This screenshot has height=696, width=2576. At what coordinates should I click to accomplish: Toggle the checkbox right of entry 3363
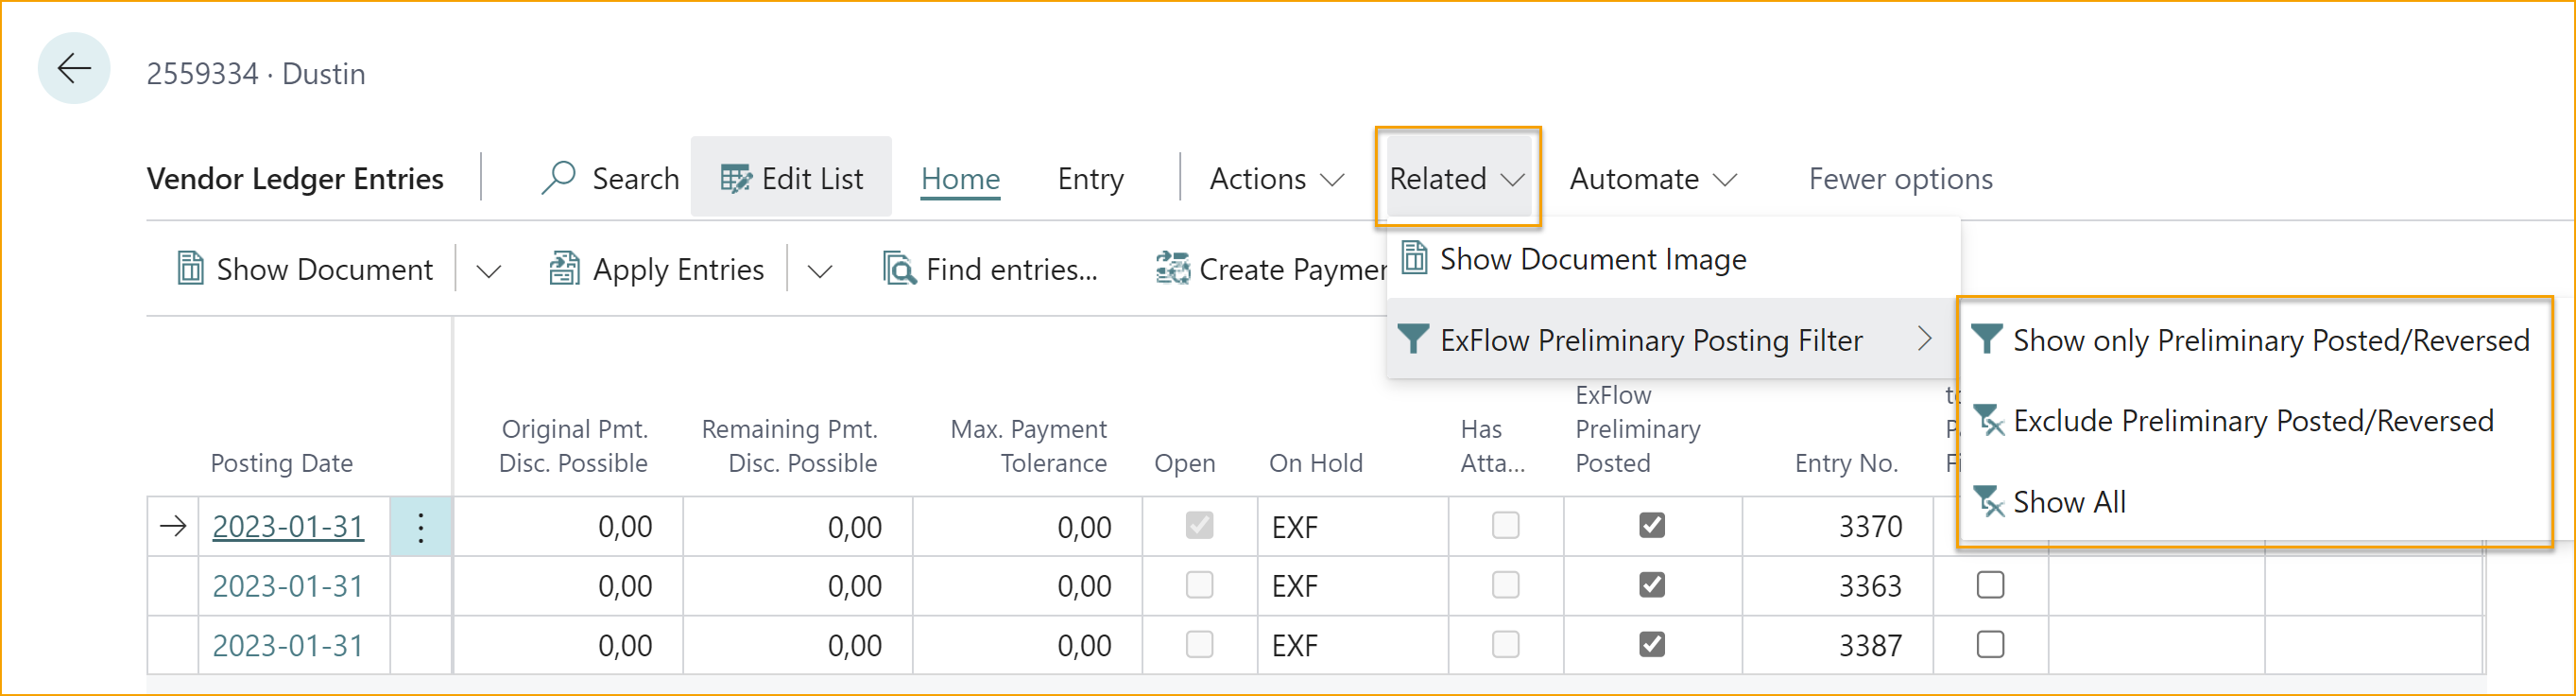point(1990,584)
